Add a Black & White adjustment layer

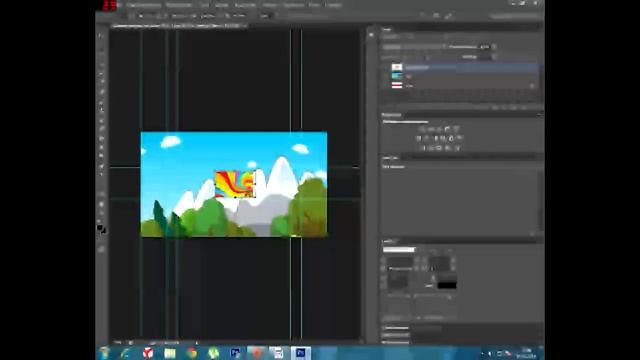click(435, 138)
